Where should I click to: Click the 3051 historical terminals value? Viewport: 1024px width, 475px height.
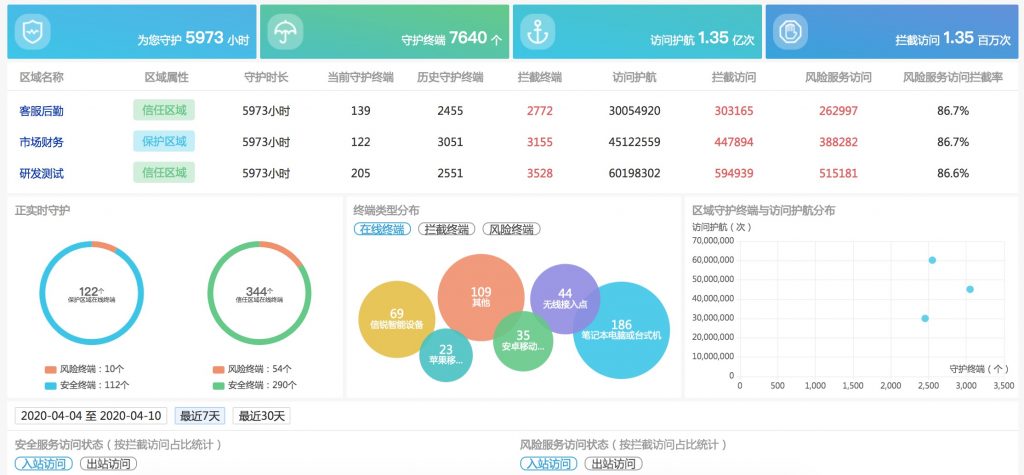tap(450, 142)
